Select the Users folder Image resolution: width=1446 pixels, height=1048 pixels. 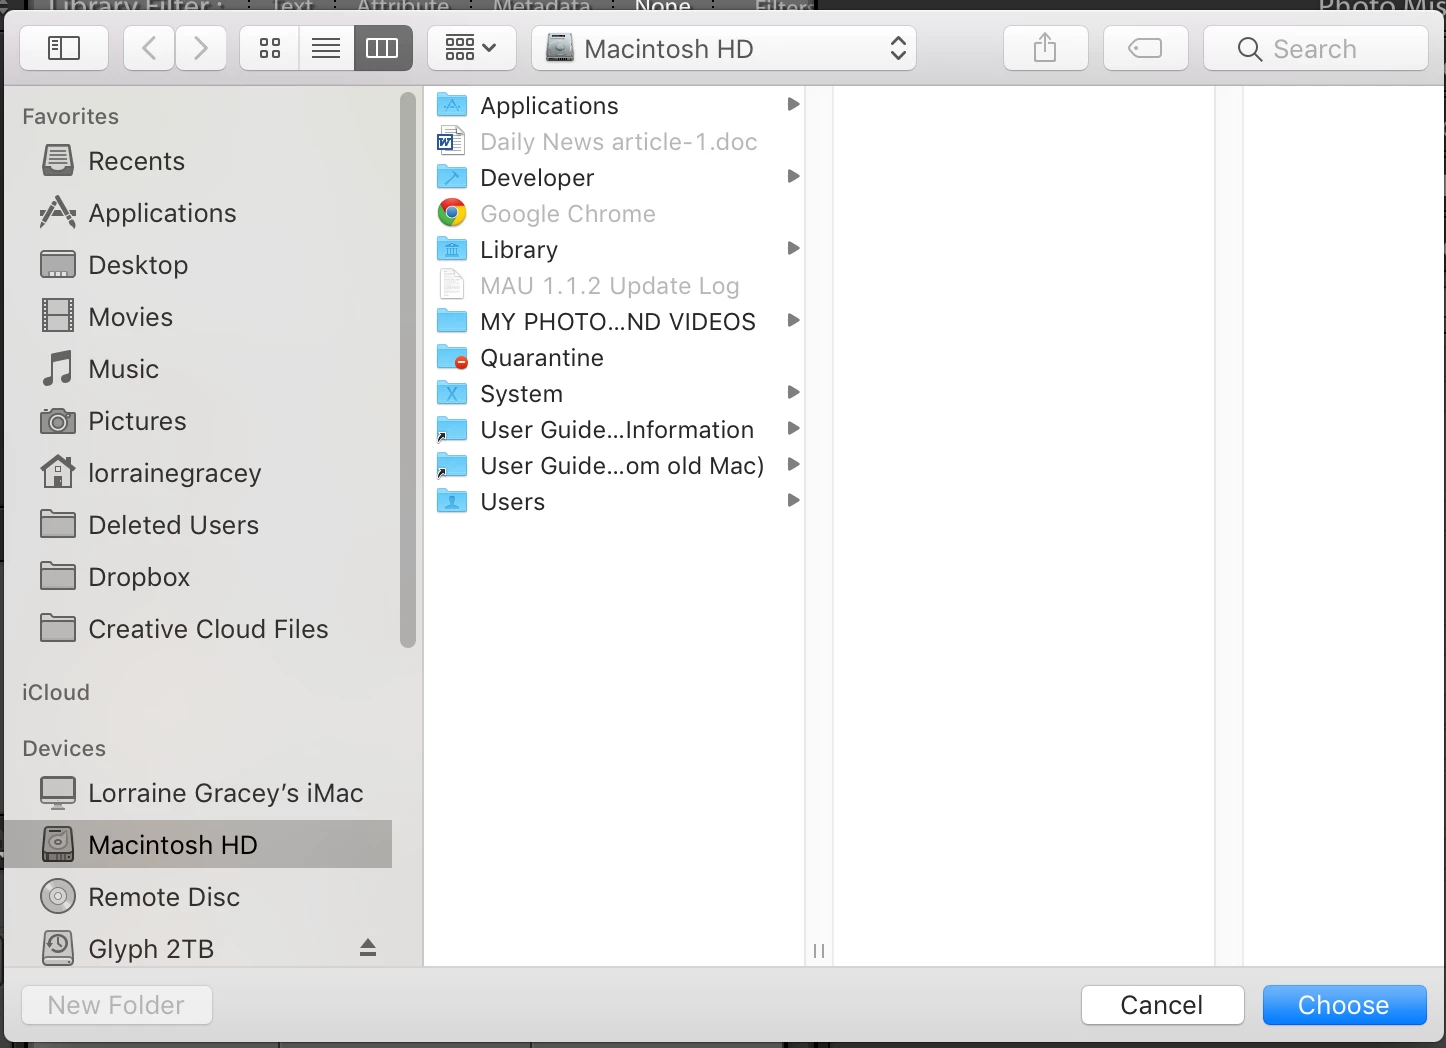coord(615,501)
